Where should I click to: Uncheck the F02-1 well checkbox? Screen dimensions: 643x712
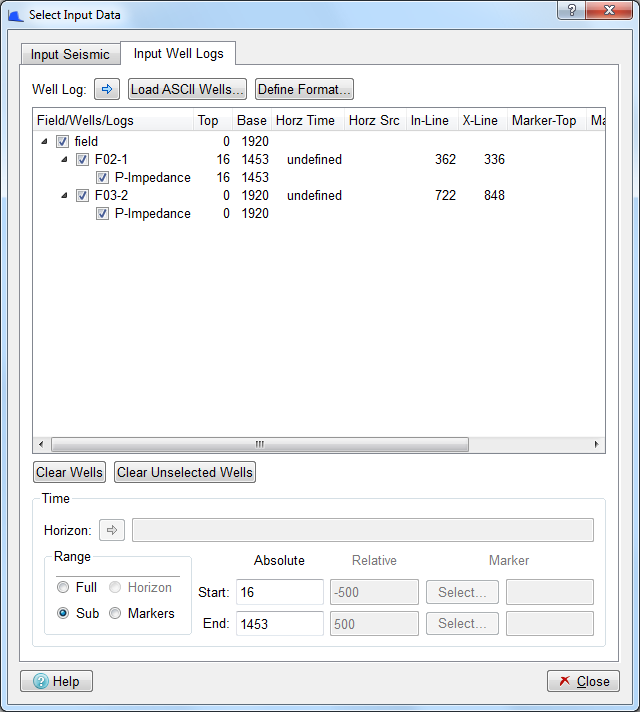(x=82, y=160)
